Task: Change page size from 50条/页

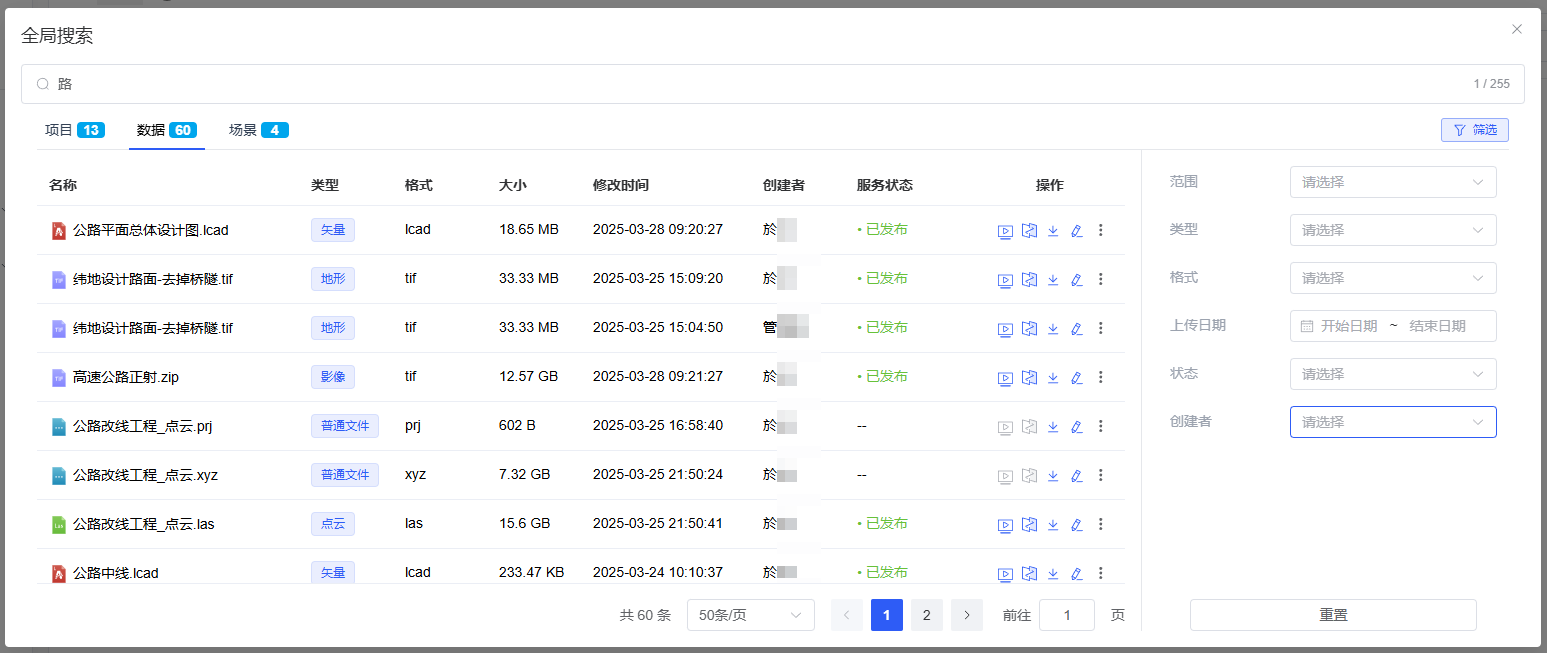Action: [x=750, y=615]
